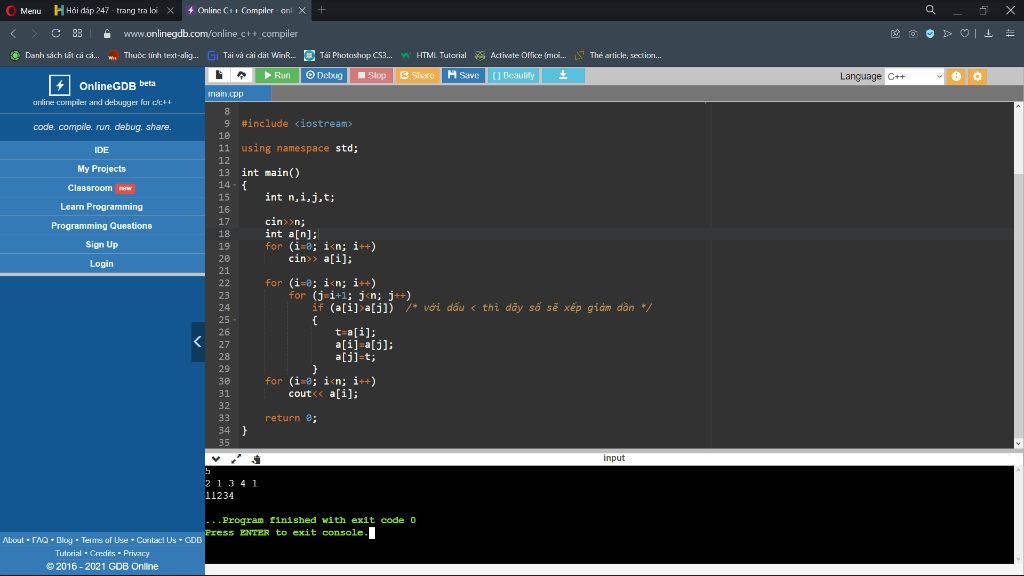Screen dimensions: 1024x576
Task: Open the browser easy setup sliders icon
Action: click(1010, 33)
